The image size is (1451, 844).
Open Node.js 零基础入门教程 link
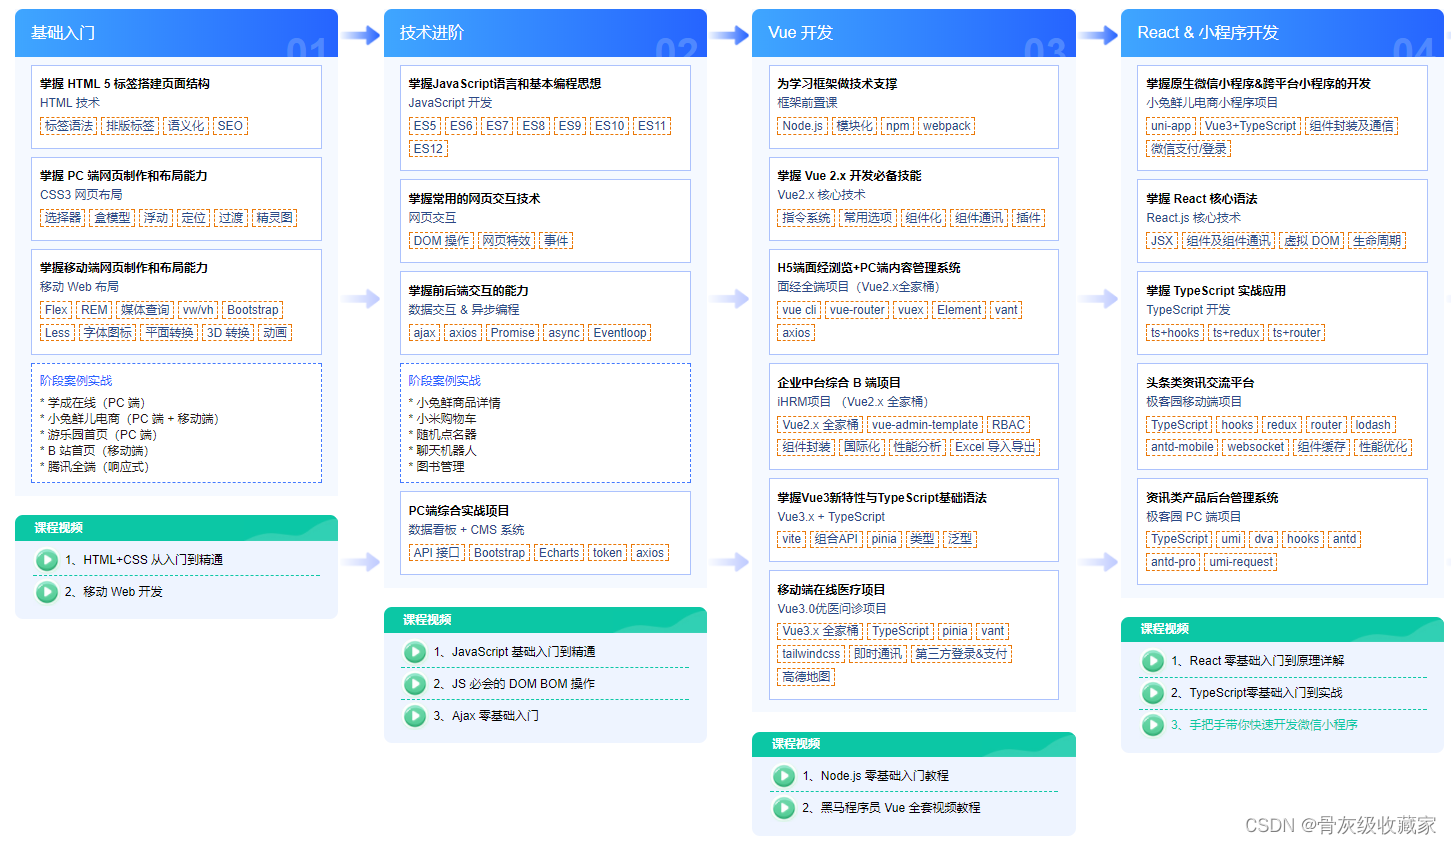875,776
